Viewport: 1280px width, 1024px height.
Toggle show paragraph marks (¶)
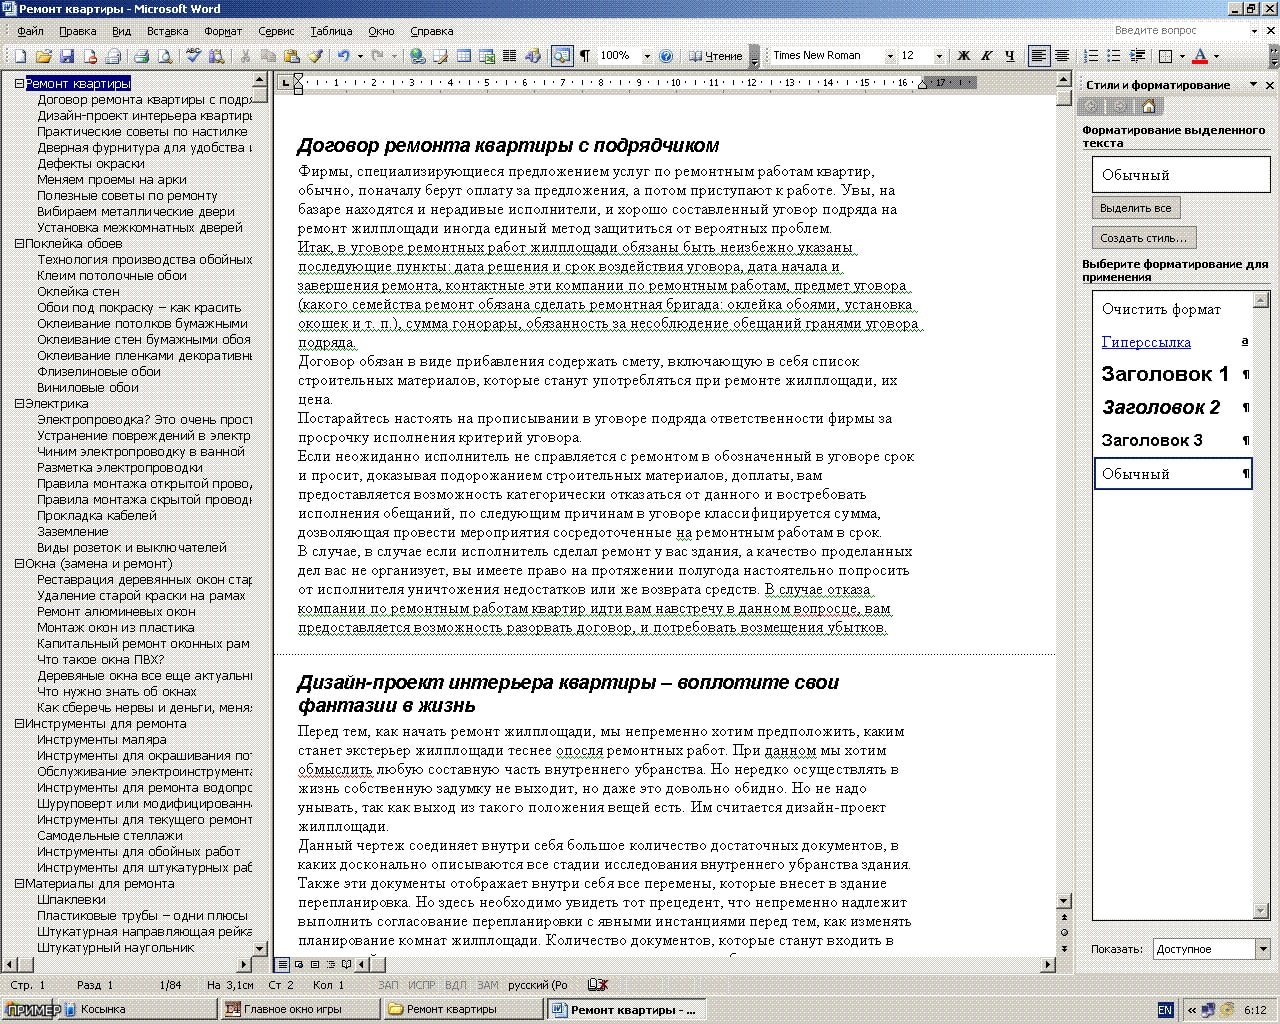point(585,56)
